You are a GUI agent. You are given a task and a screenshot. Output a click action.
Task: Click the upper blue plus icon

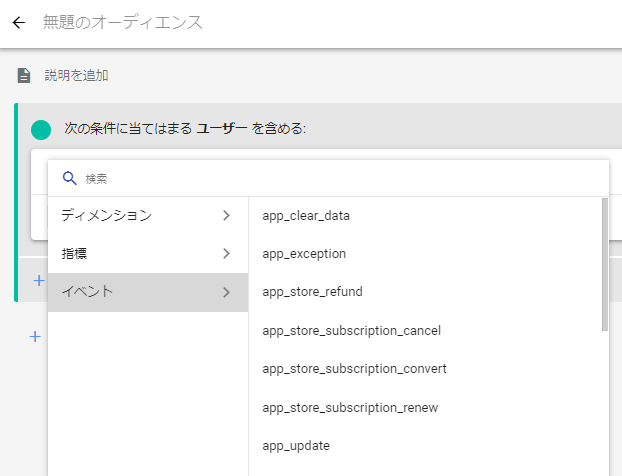pyautogui.click(x=39, y=281)
